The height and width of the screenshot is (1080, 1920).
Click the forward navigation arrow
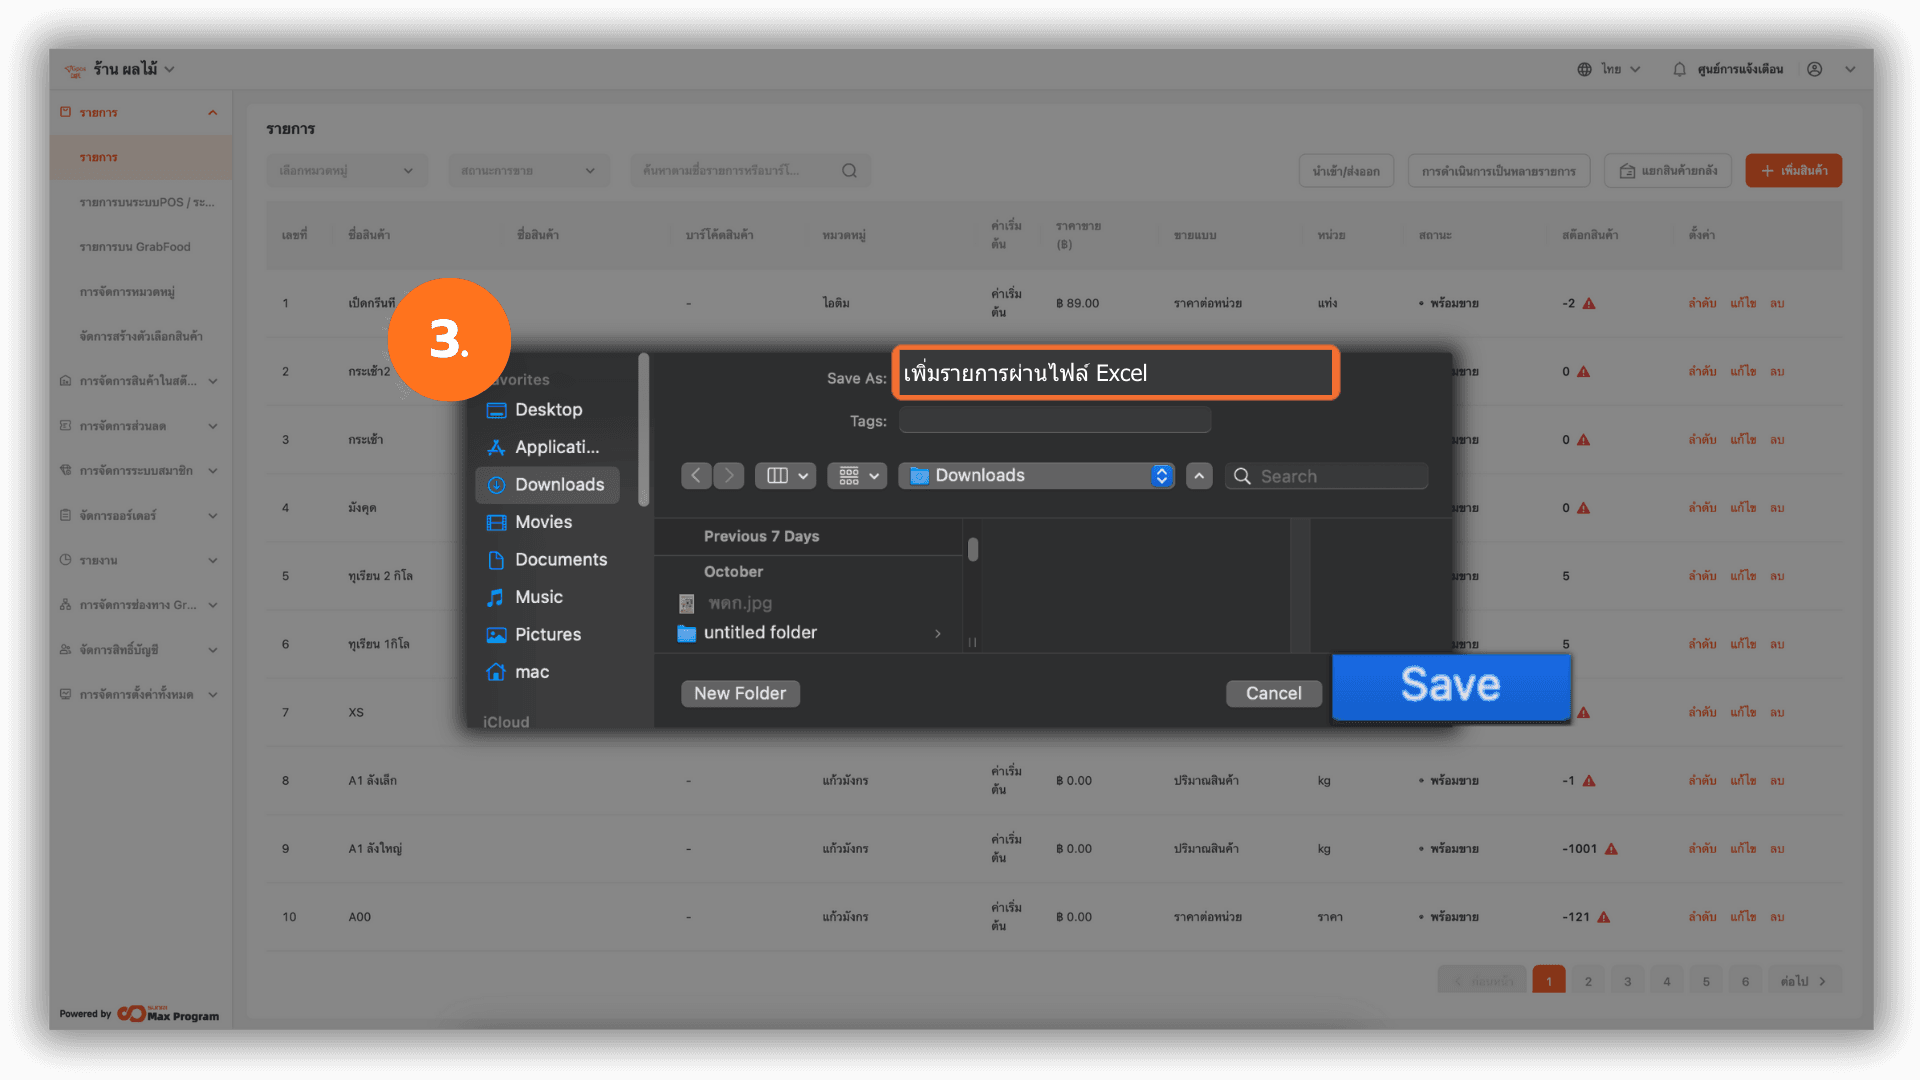[x=729, y=476]
